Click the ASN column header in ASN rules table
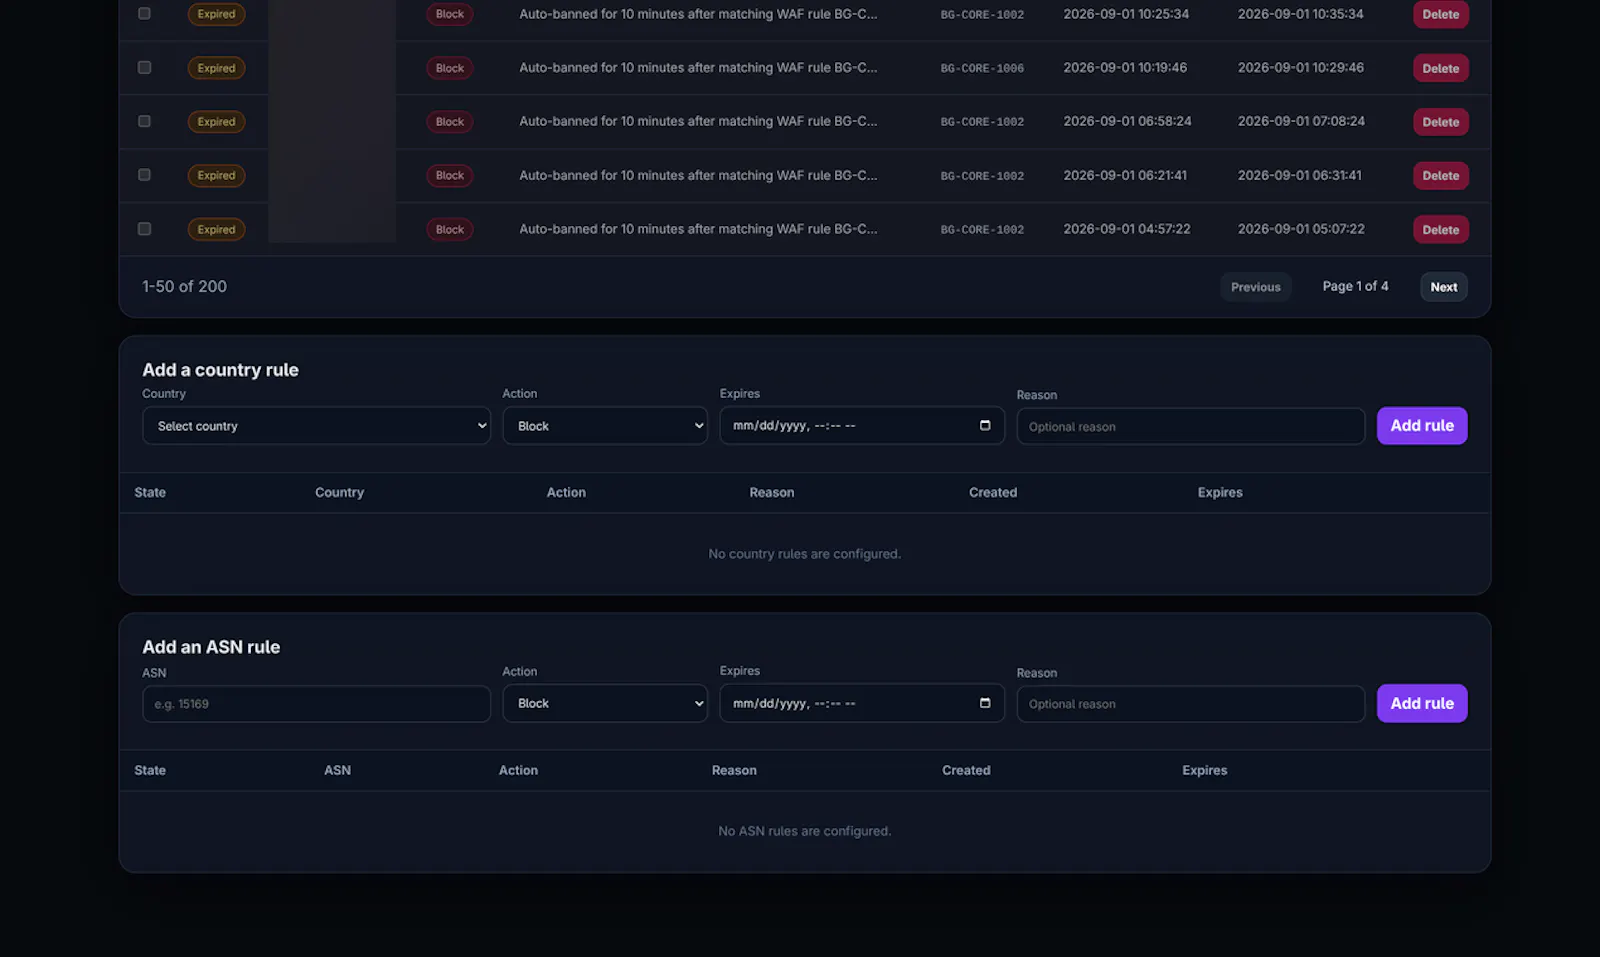The width and height of the screenshot is (1600, 957). click(x=337, y=771)
